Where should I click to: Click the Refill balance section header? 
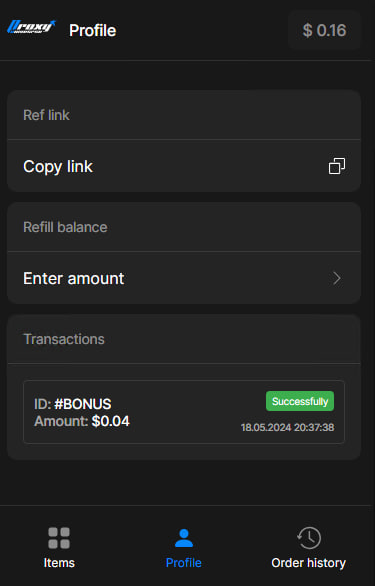click(65, 227)
